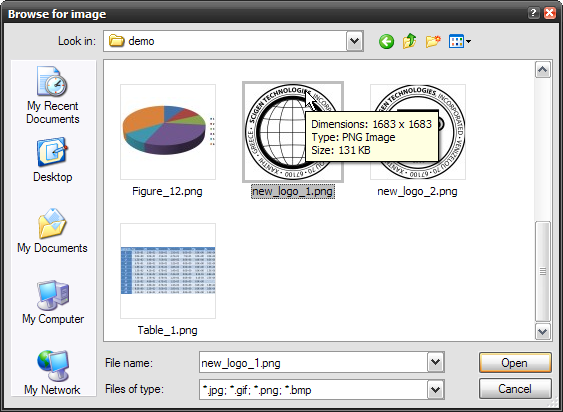The height and width of the screenshot is (412, 563).
Task: Click the vertical scrollbar thumb
Action: (x=543, y=272)
